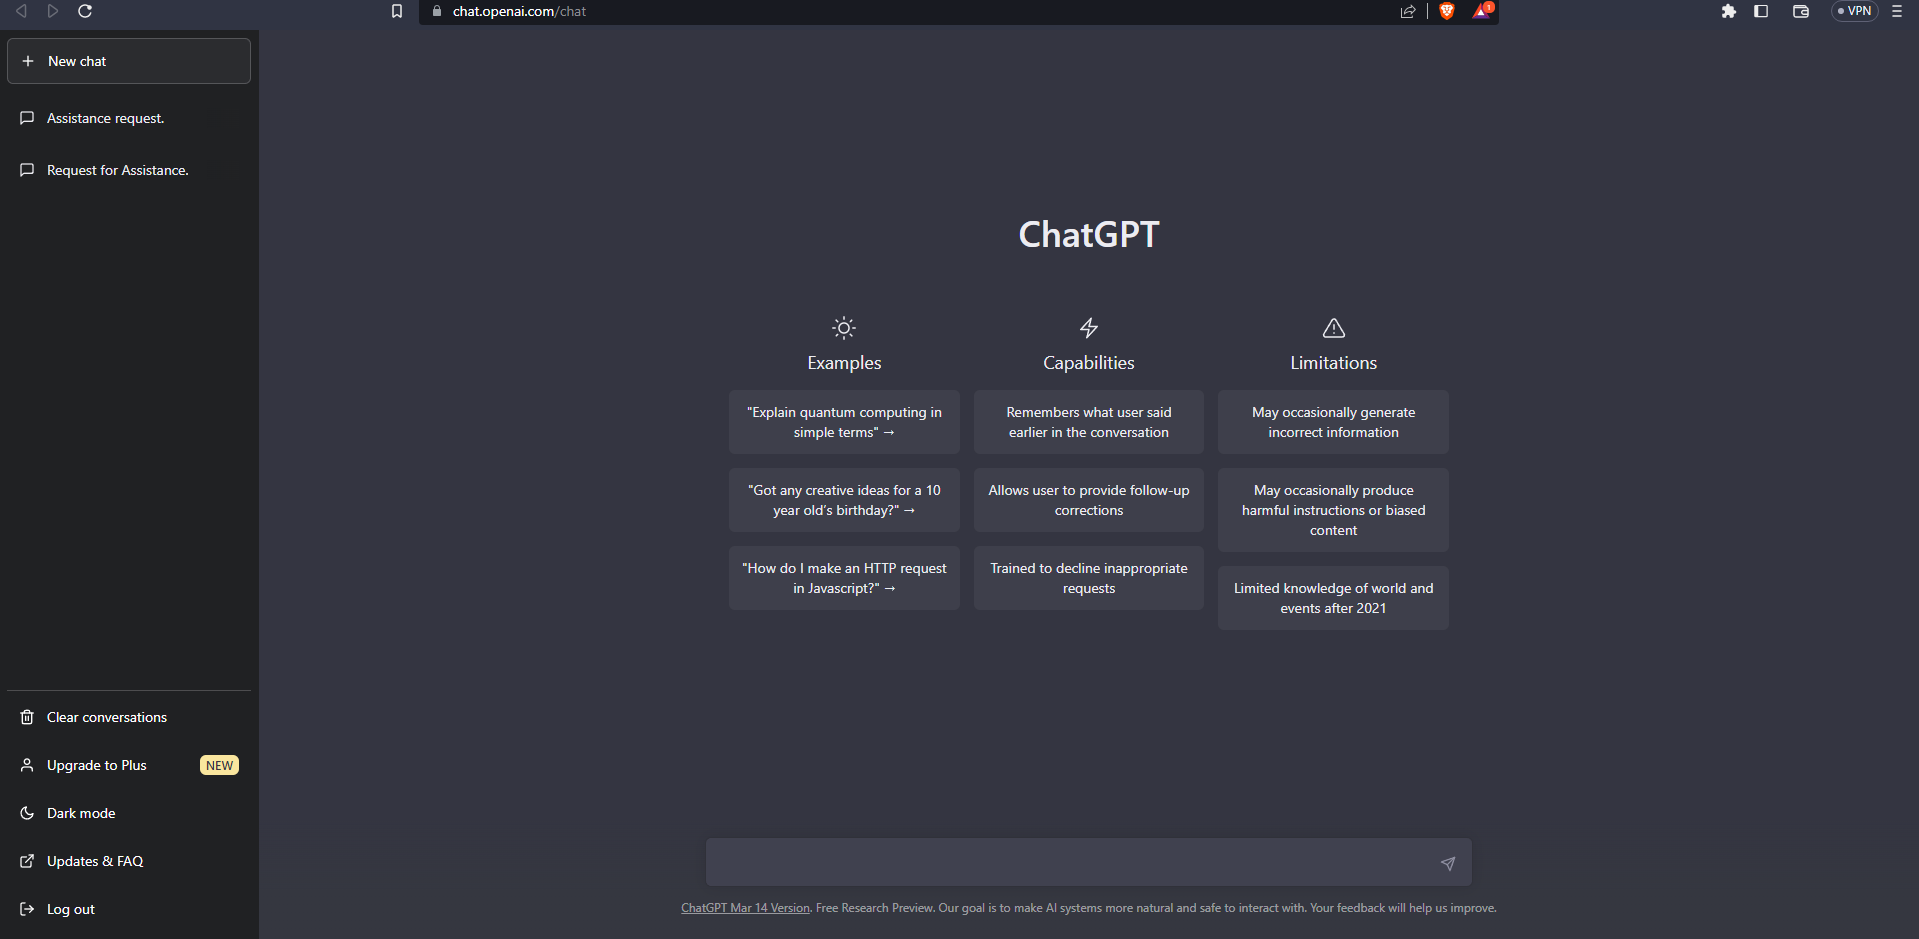Click 'May occasionally generate incorrect information' card
The height and width of the screenshot is (939, 1919).
1333,422
